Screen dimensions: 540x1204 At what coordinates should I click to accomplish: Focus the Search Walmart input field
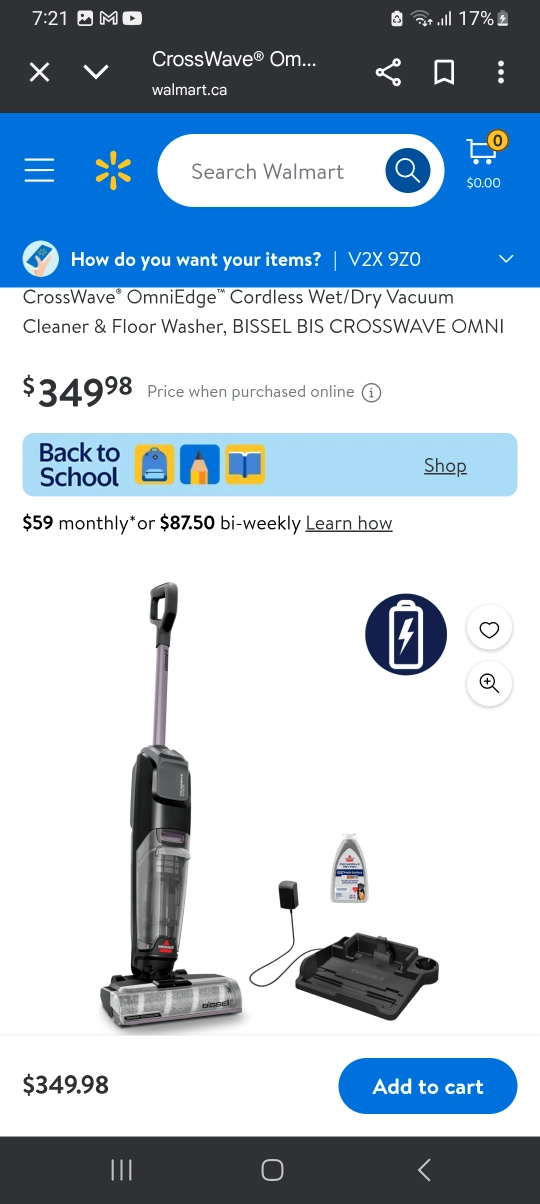pyautogui.click(x=268, y=171)
